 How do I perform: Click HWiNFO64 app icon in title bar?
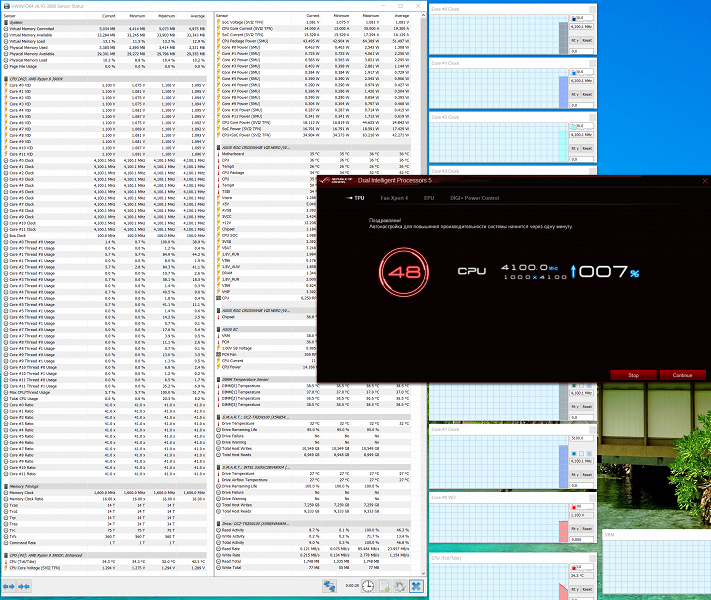coord(6,6)
